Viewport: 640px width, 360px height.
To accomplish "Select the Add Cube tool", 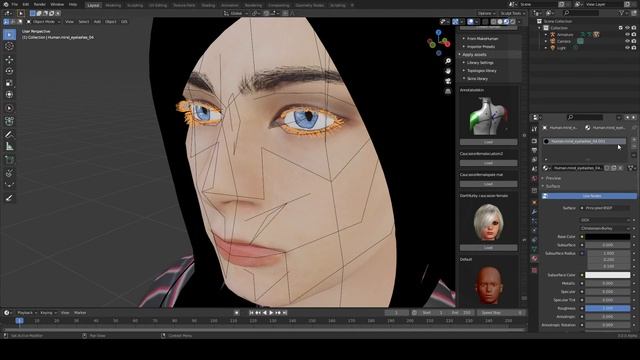I will (9, 160).
